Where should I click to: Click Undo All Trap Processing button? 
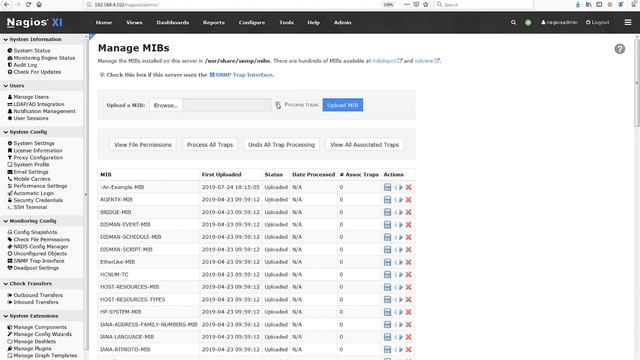(282, 145)
